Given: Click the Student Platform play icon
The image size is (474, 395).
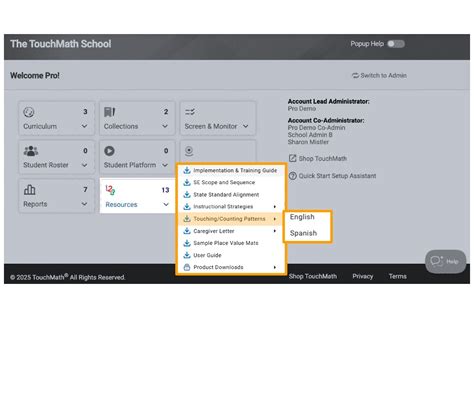Looking at the screenshot, I should [x=109, y=151].
